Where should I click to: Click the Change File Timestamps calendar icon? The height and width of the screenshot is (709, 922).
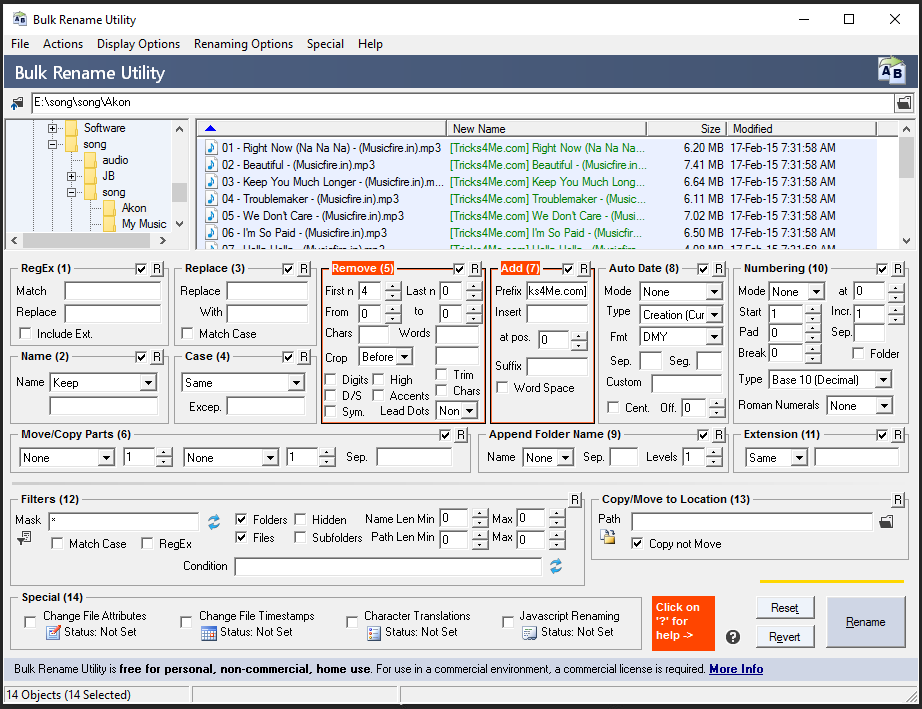[x=209, y=633]
